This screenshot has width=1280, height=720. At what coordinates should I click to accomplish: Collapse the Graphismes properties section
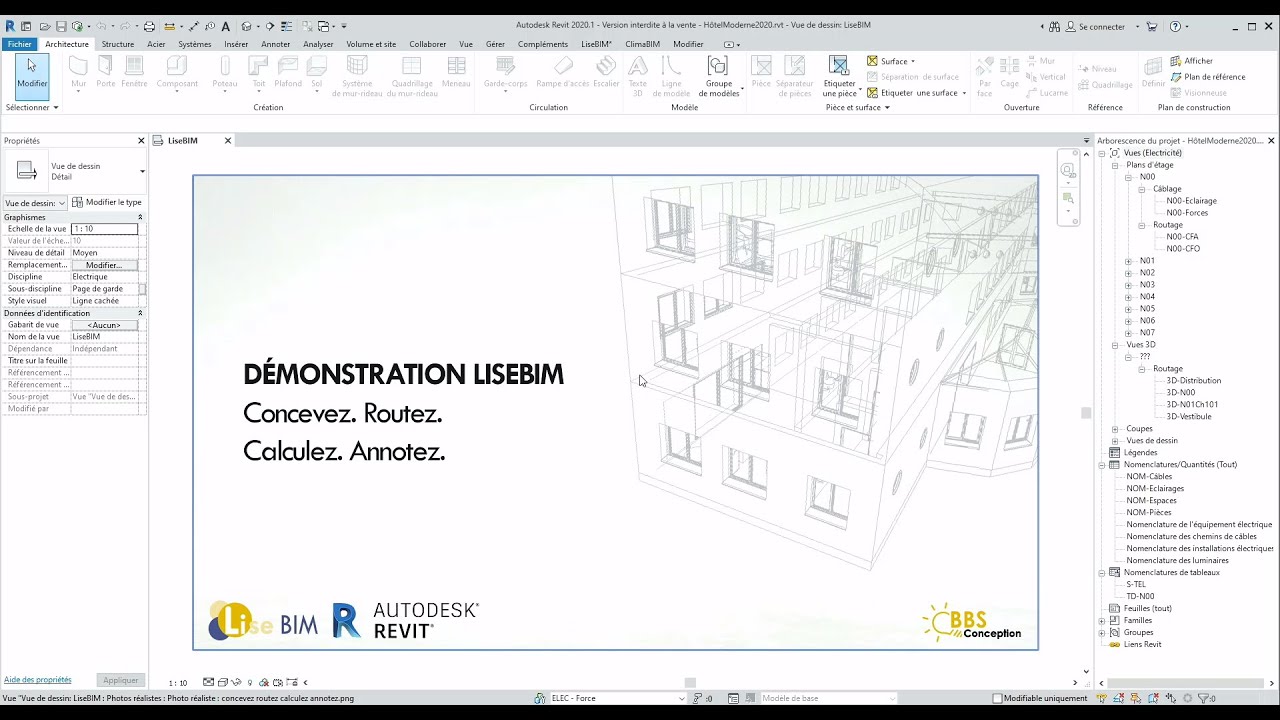pos(140,217)
